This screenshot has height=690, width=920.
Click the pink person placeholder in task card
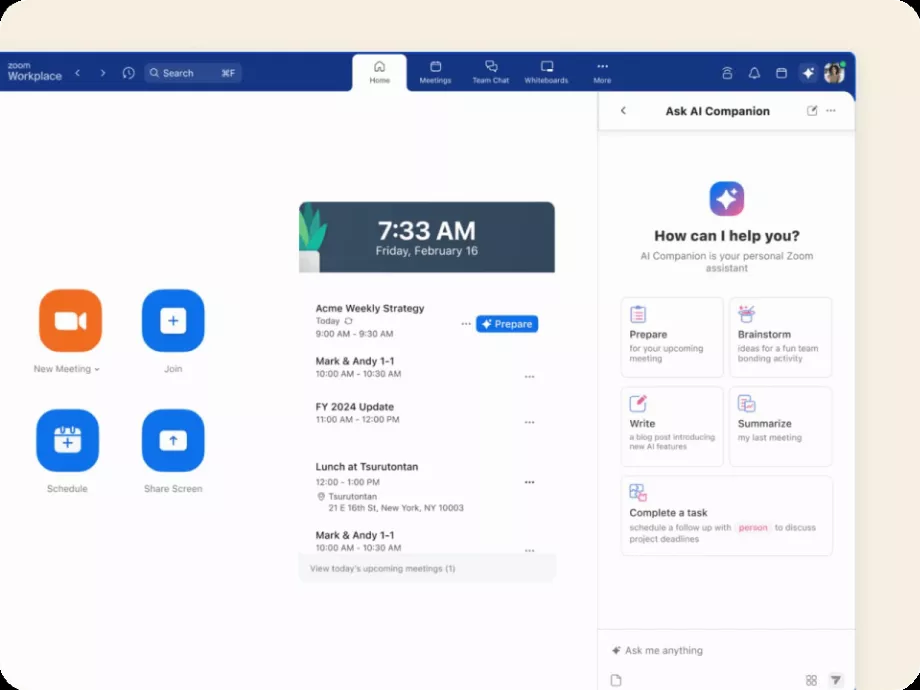click(x=753, y=527)
